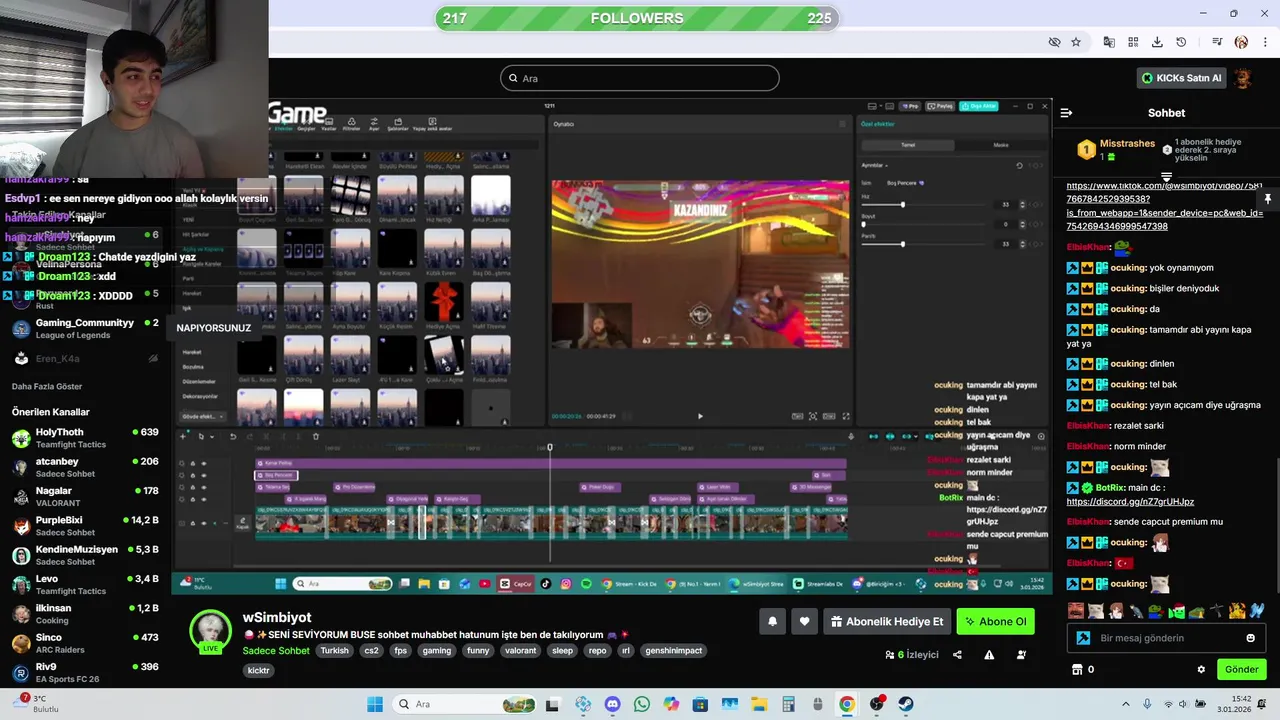This screenshot has width=1280, height=720.
Task: Open PurpleBixi channel in sidebar
Action: pos(85,526)
